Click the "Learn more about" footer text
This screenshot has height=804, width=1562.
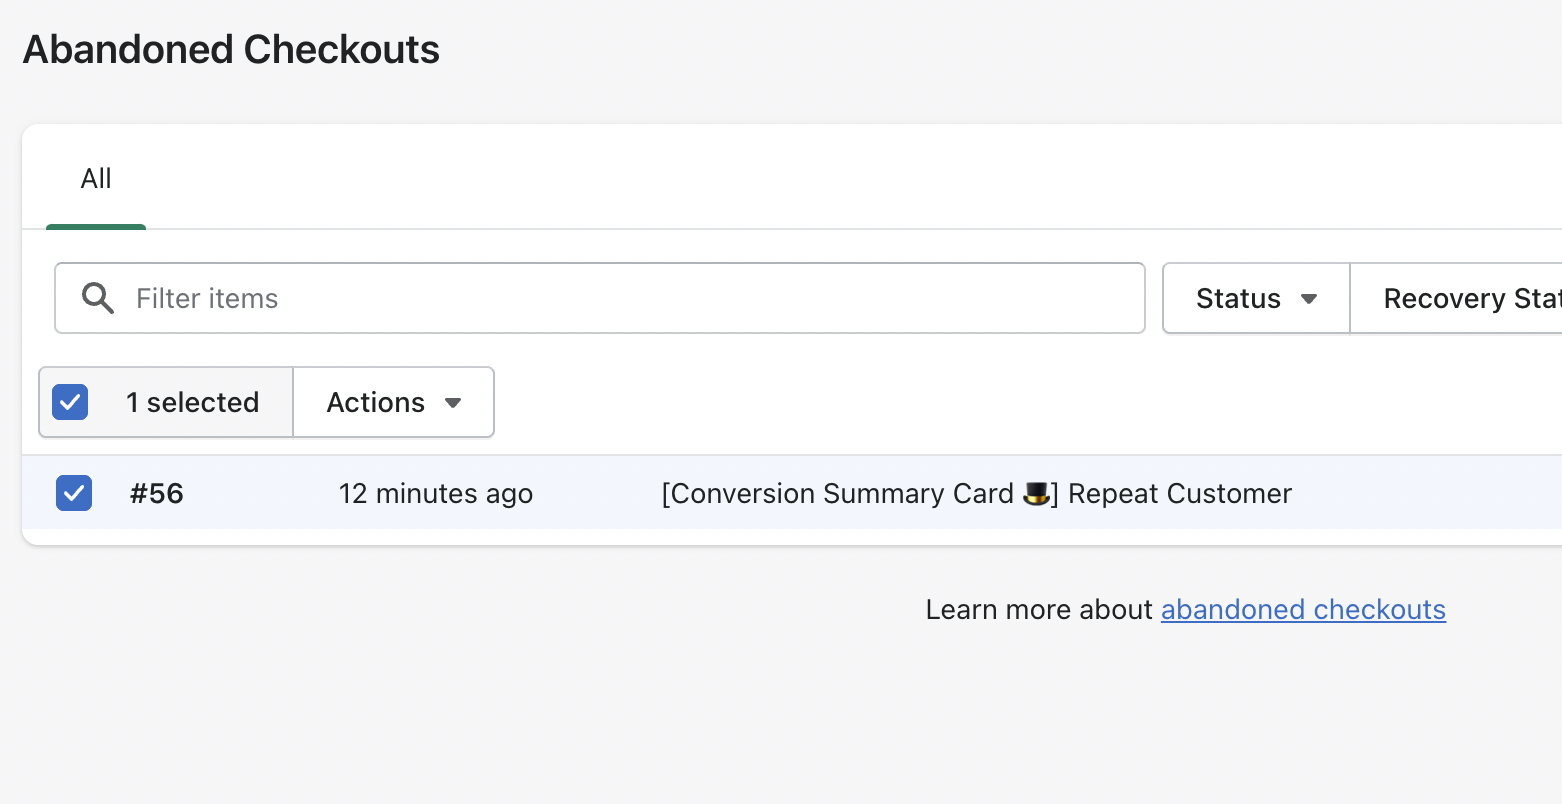coord(1039,610)
